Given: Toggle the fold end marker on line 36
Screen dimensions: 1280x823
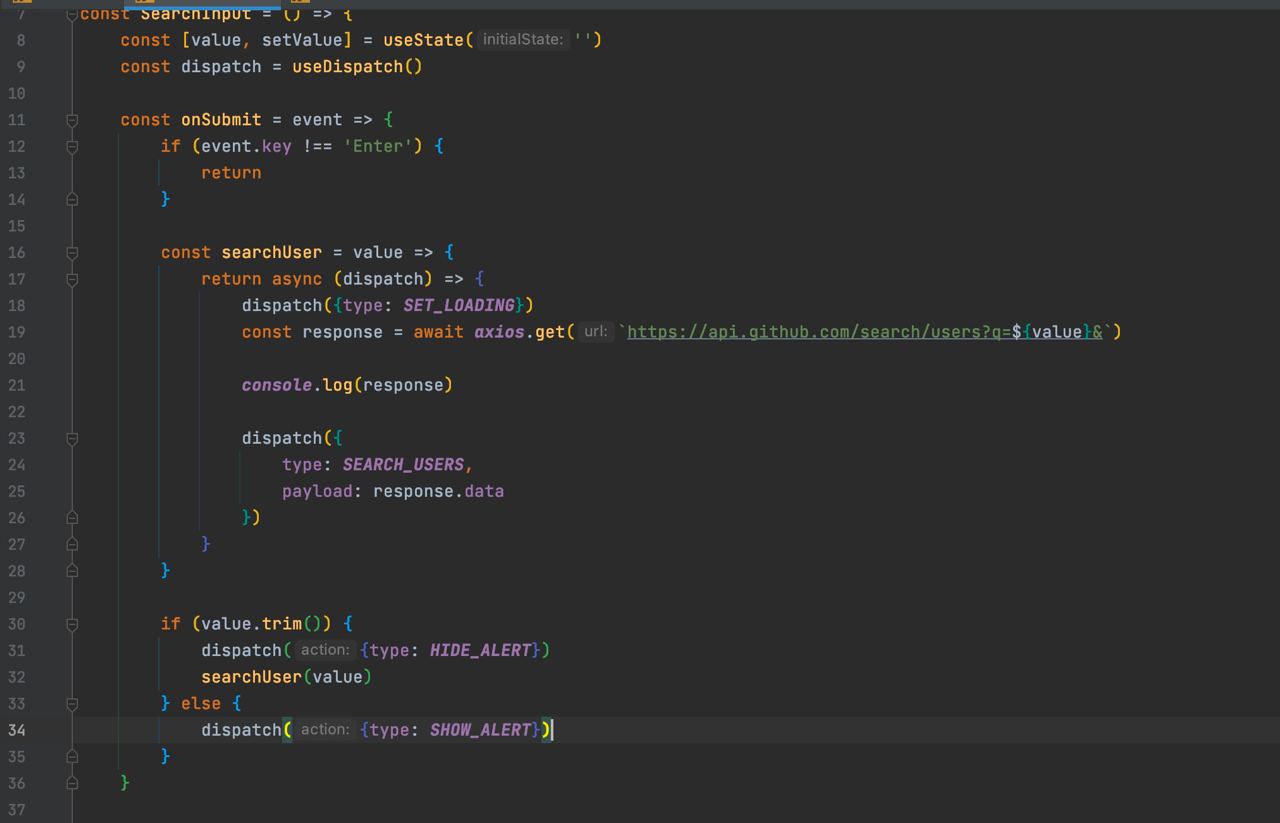Looking at the screenshot, I should pos(72,783).
